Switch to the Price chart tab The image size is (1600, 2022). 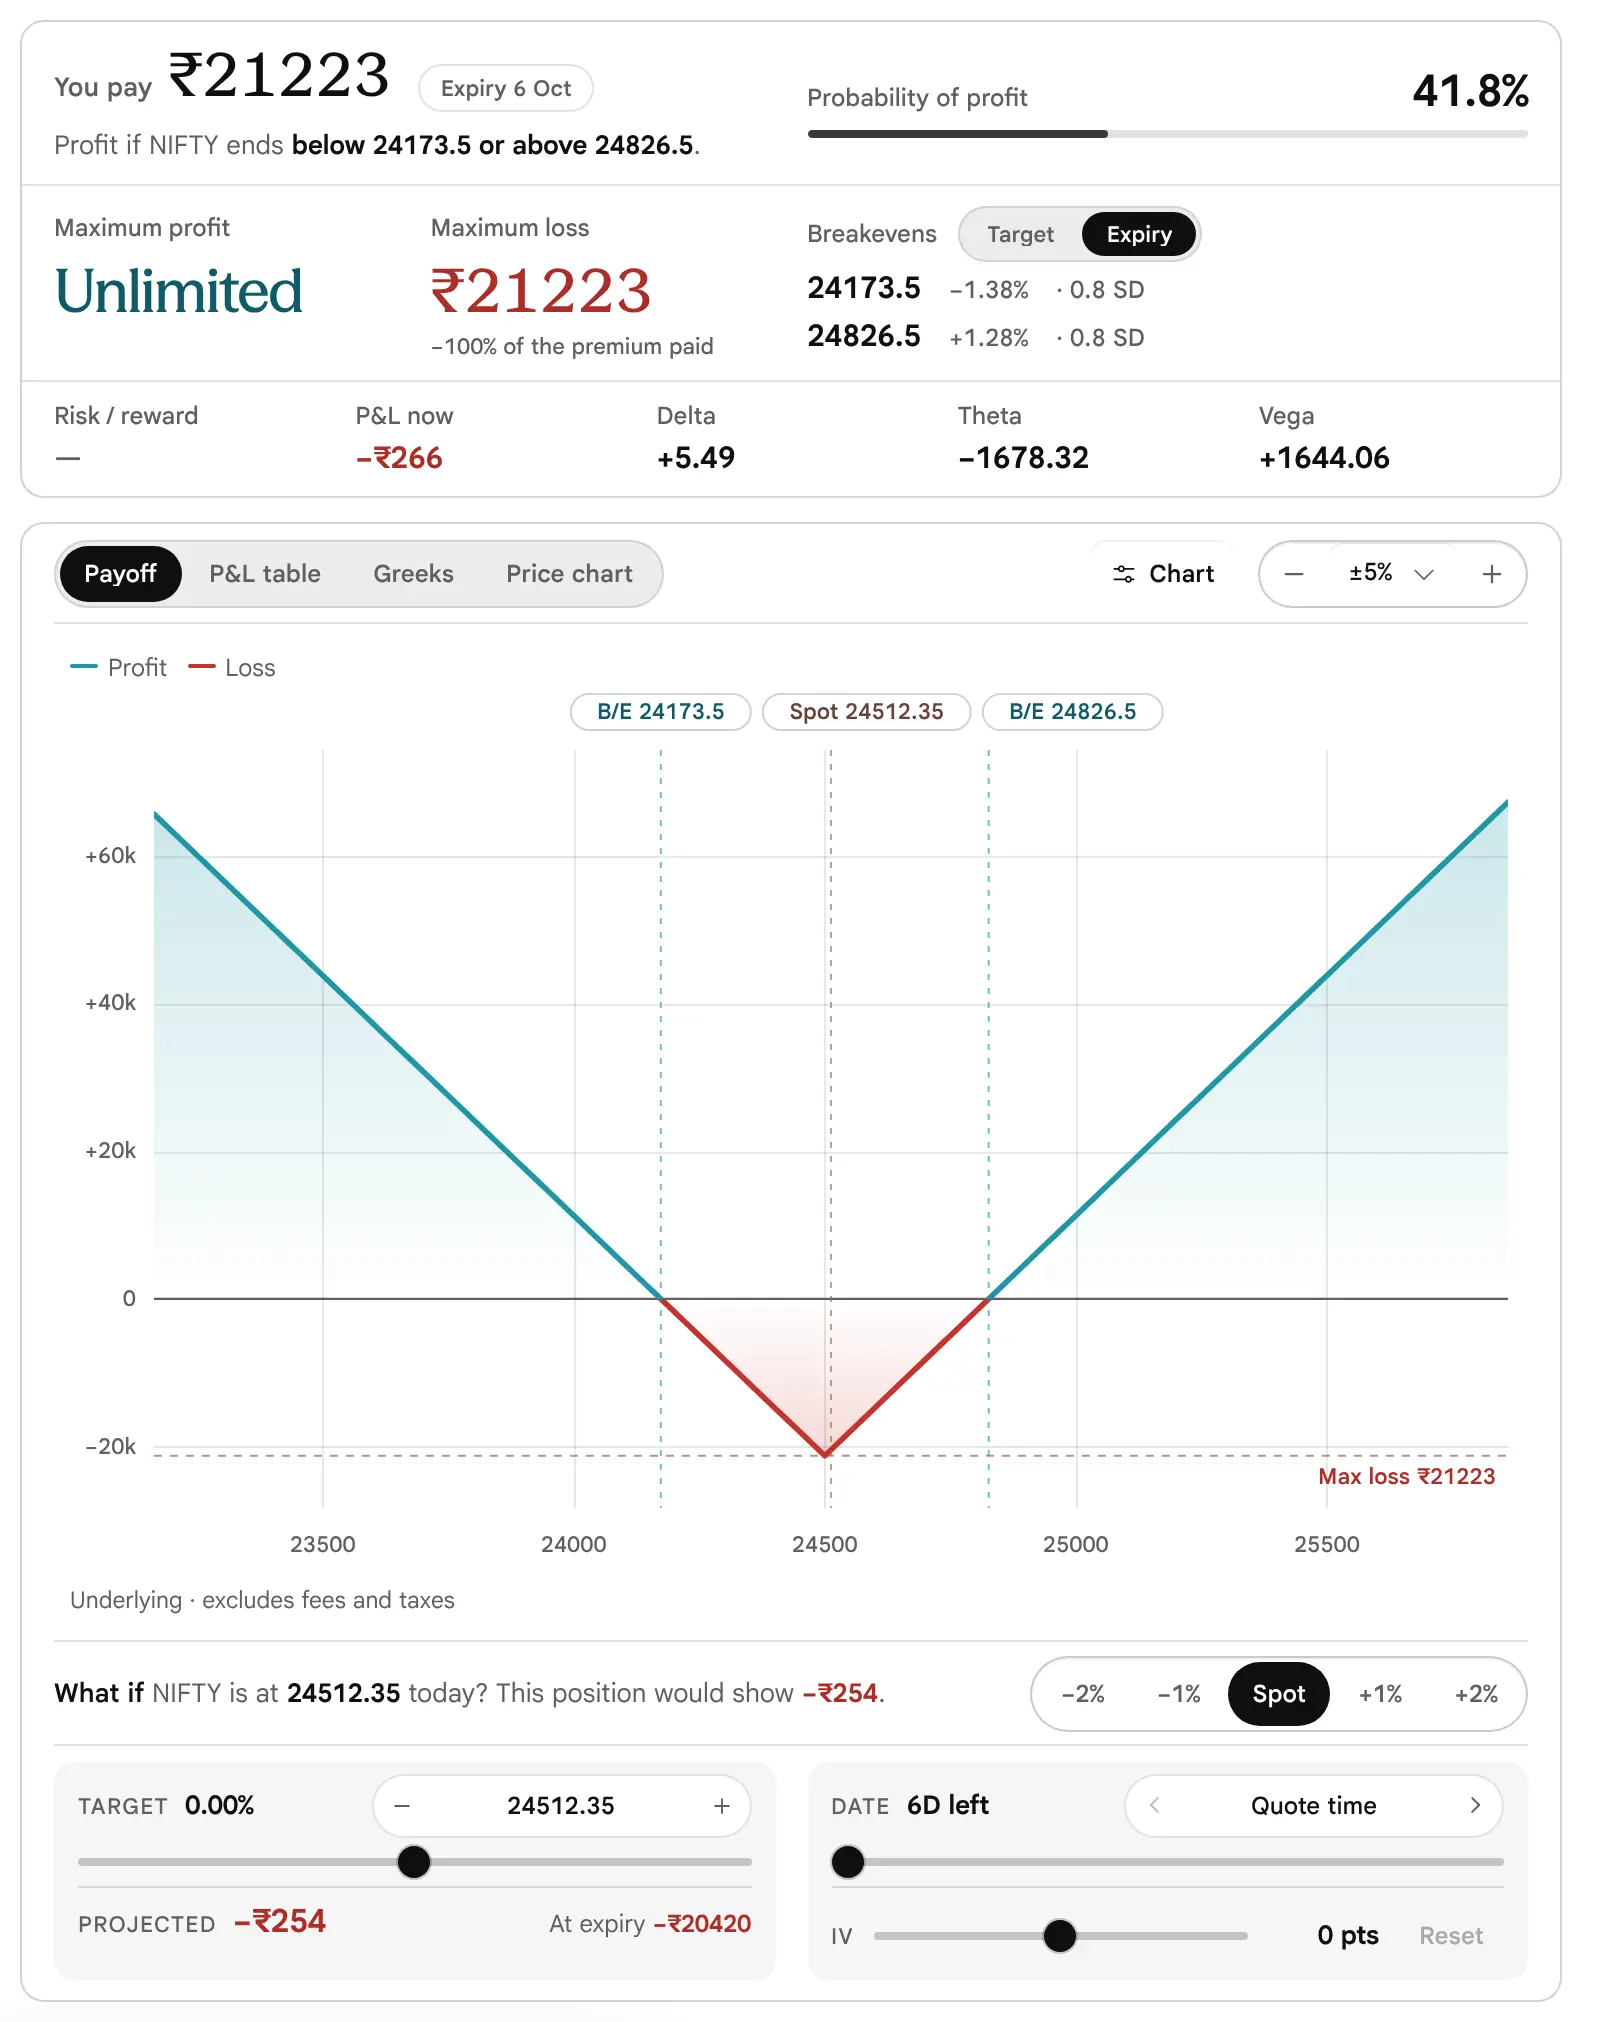point(569,574)
